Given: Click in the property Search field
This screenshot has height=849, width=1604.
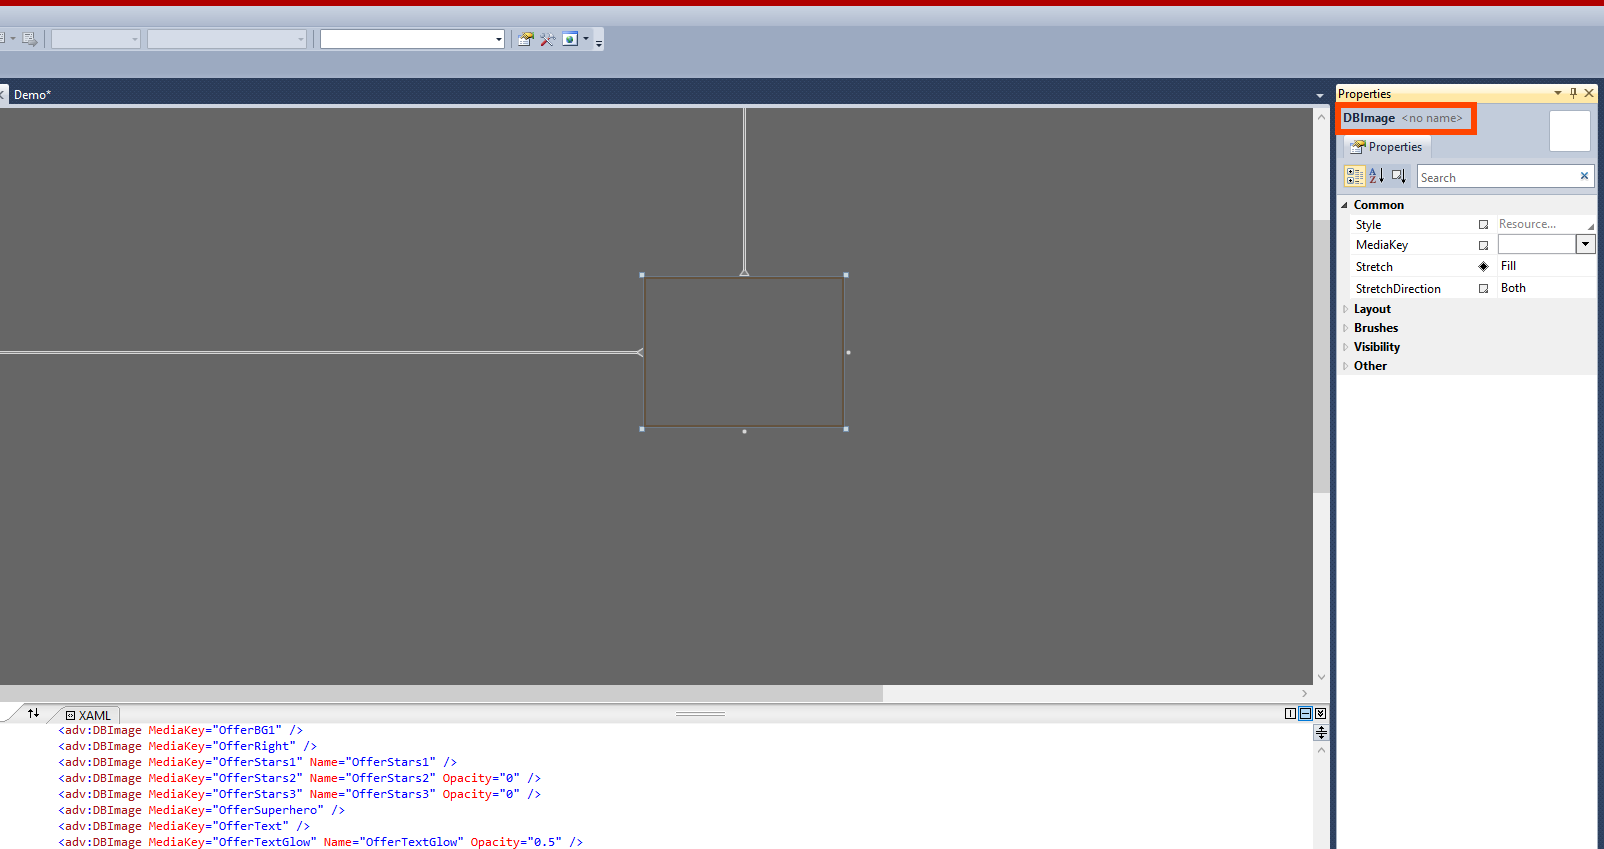Looking at the screenshot, I should point(1495,177).
